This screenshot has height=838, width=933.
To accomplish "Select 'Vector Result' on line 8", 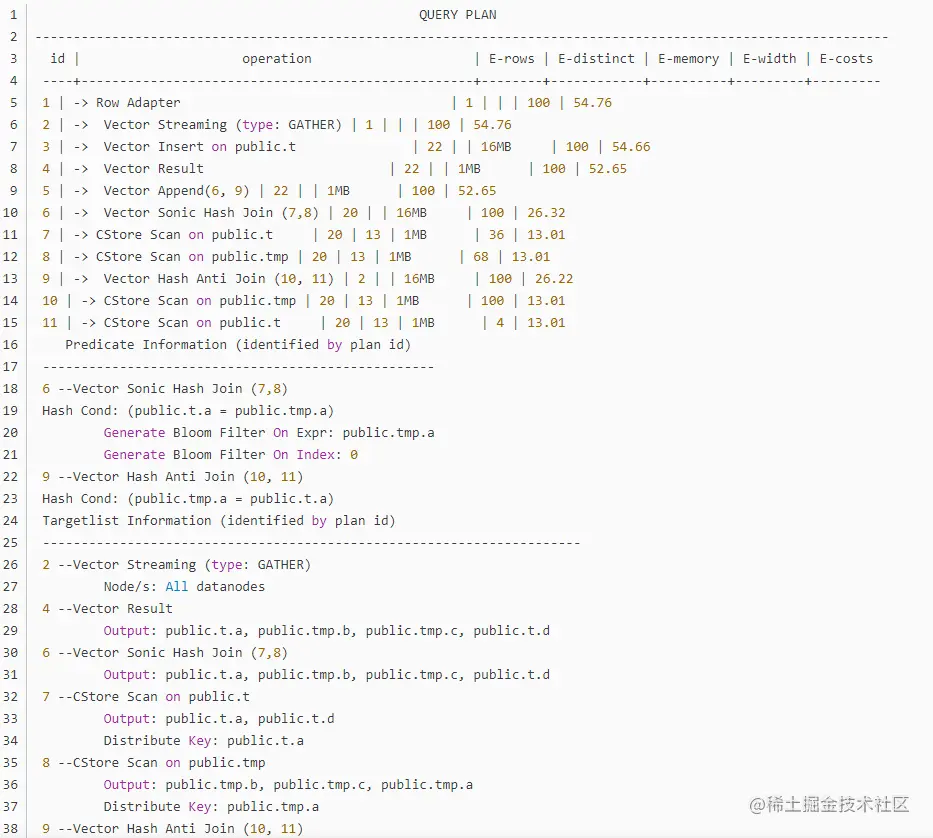I will (x=154, y=169).
